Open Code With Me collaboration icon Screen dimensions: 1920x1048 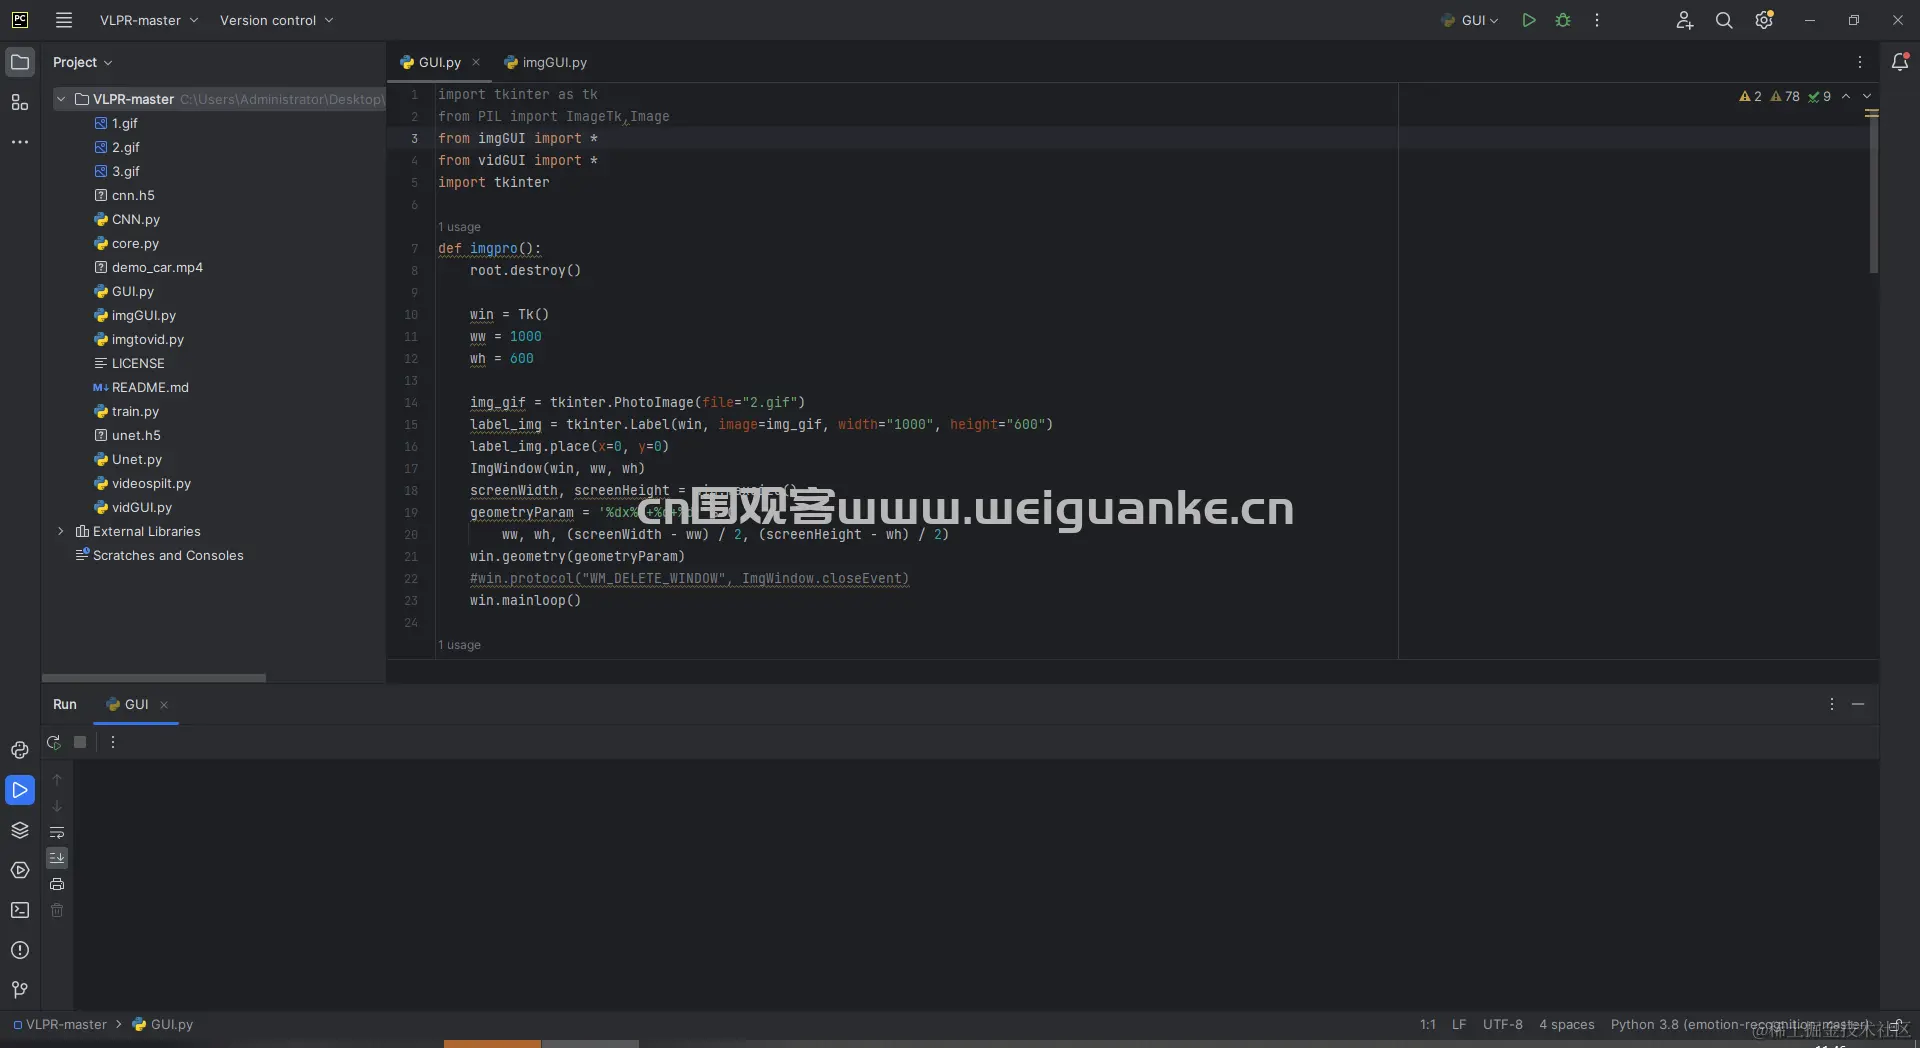click(x=1684, y=20)
